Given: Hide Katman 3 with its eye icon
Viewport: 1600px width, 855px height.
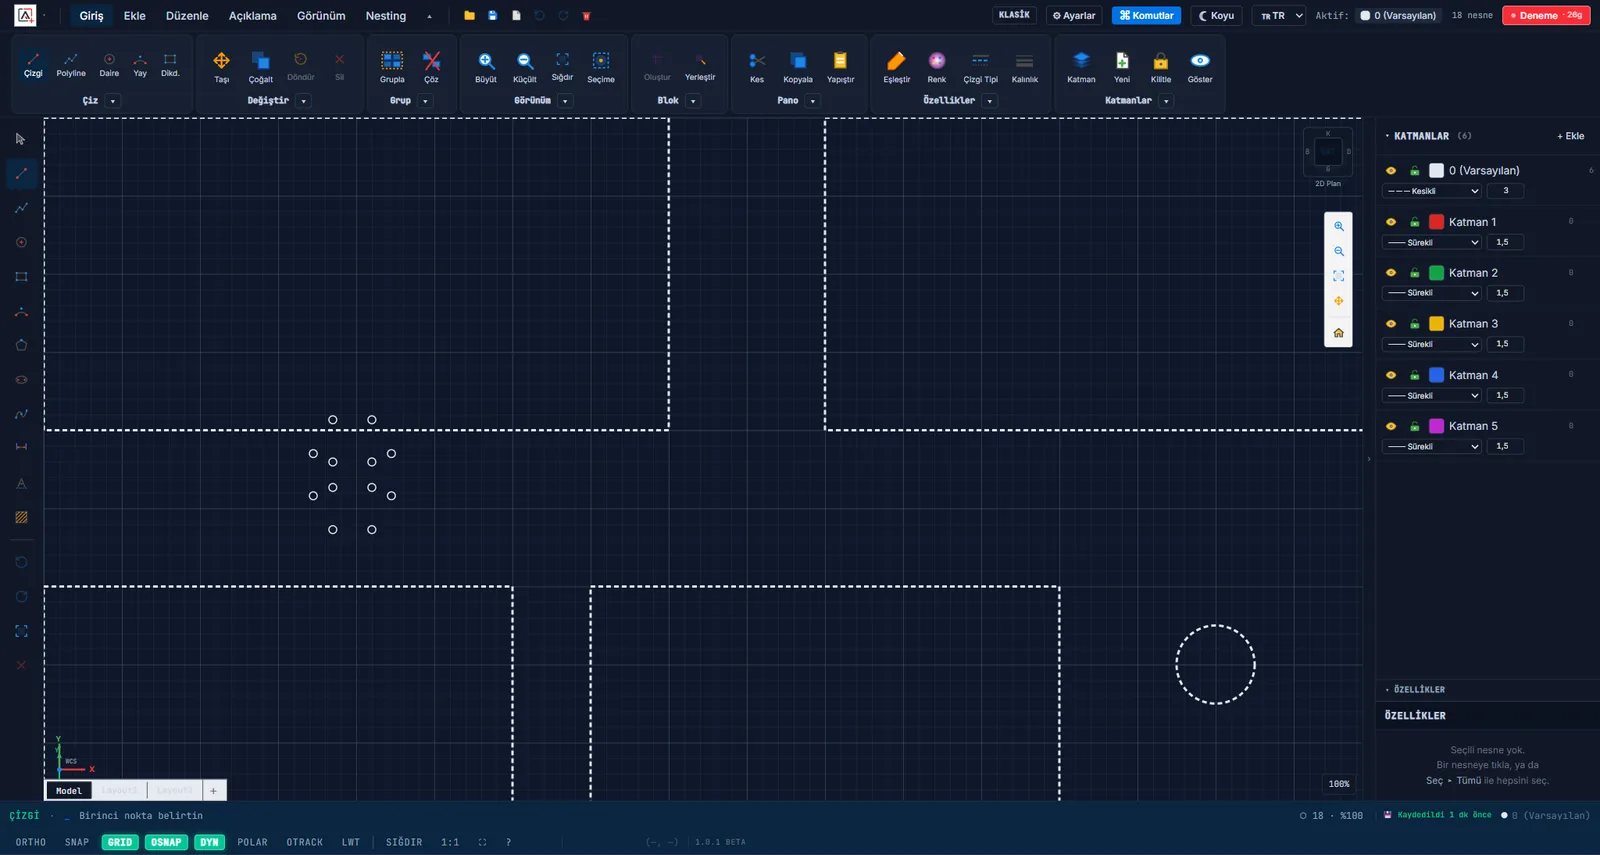Looking at the screenshot, I should (1390, 324).
